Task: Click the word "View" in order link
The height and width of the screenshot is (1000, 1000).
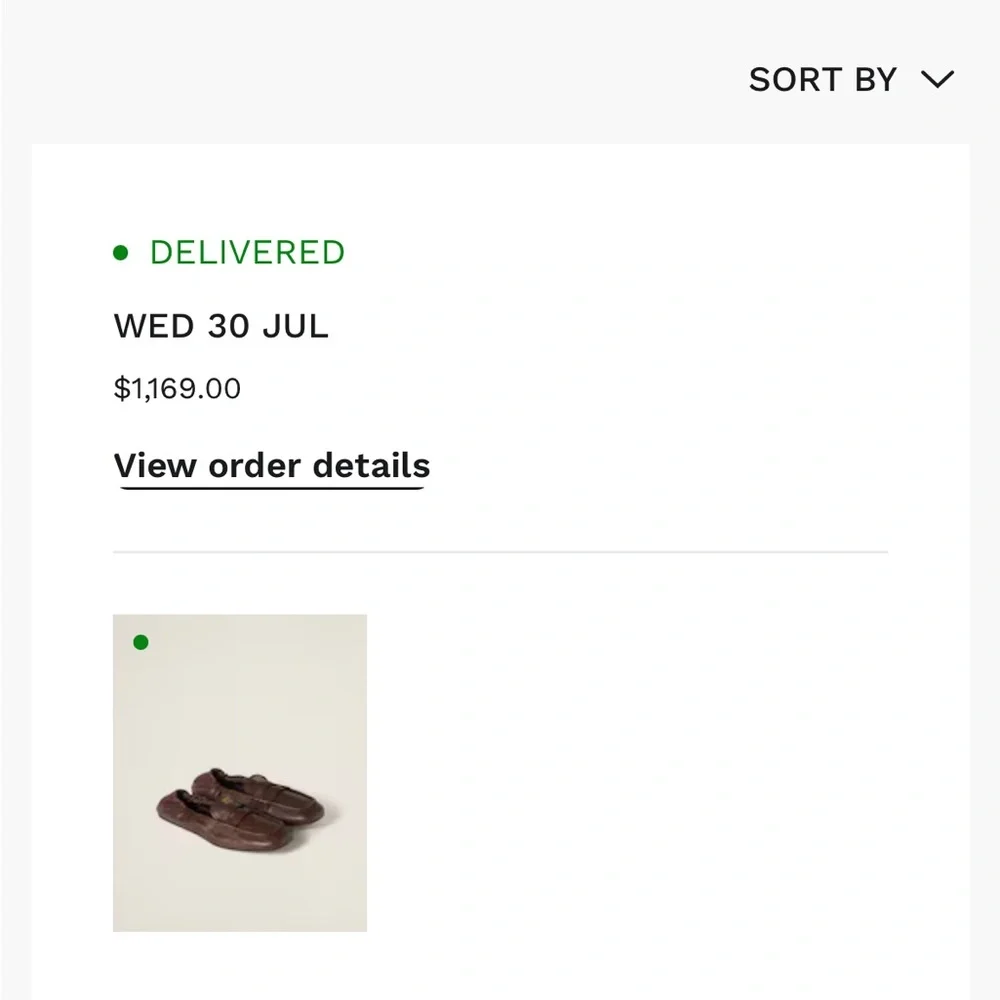Action: 154,466
